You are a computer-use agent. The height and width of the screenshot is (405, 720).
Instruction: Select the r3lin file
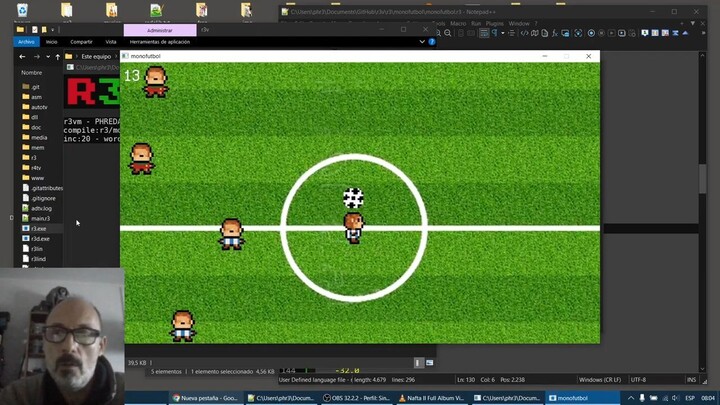[x=33, y=248]
